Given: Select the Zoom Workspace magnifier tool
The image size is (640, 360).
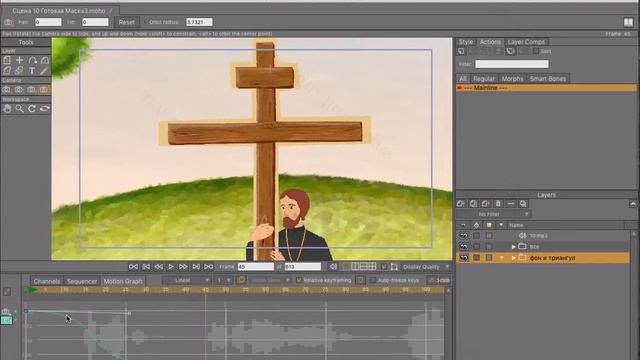Looking at the screenshot, I should click(19, 109).
